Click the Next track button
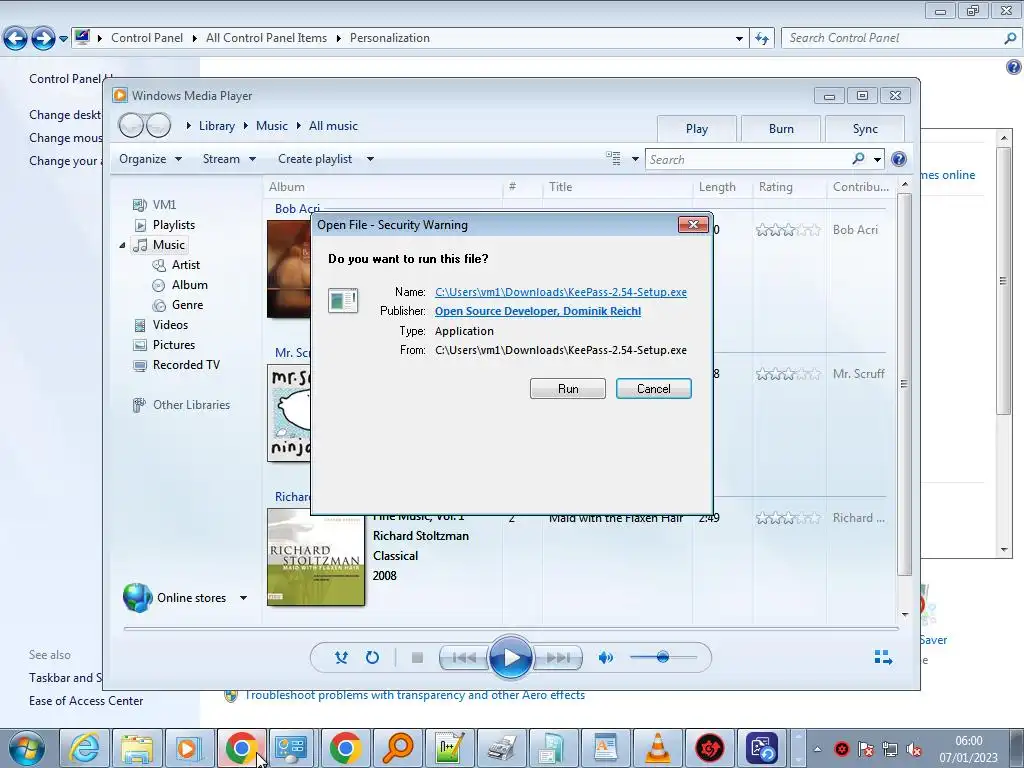This screenshot has width=1024, height=768. [557, 658]
